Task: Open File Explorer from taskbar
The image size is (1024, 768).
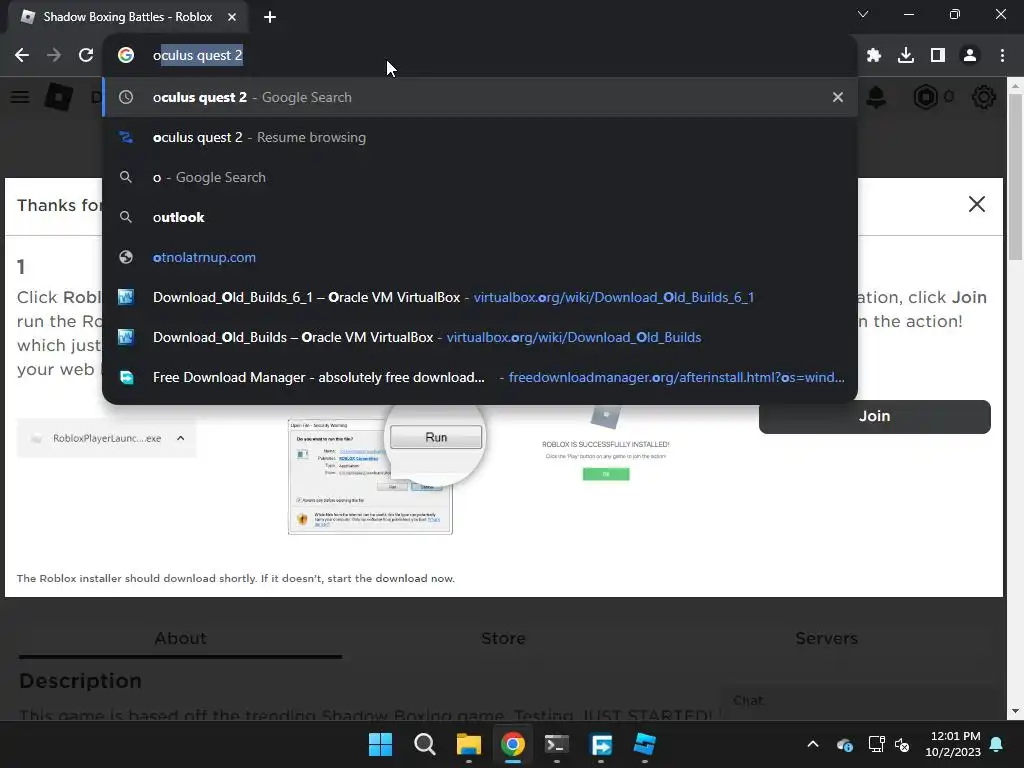Action: [x=469, y=744]
